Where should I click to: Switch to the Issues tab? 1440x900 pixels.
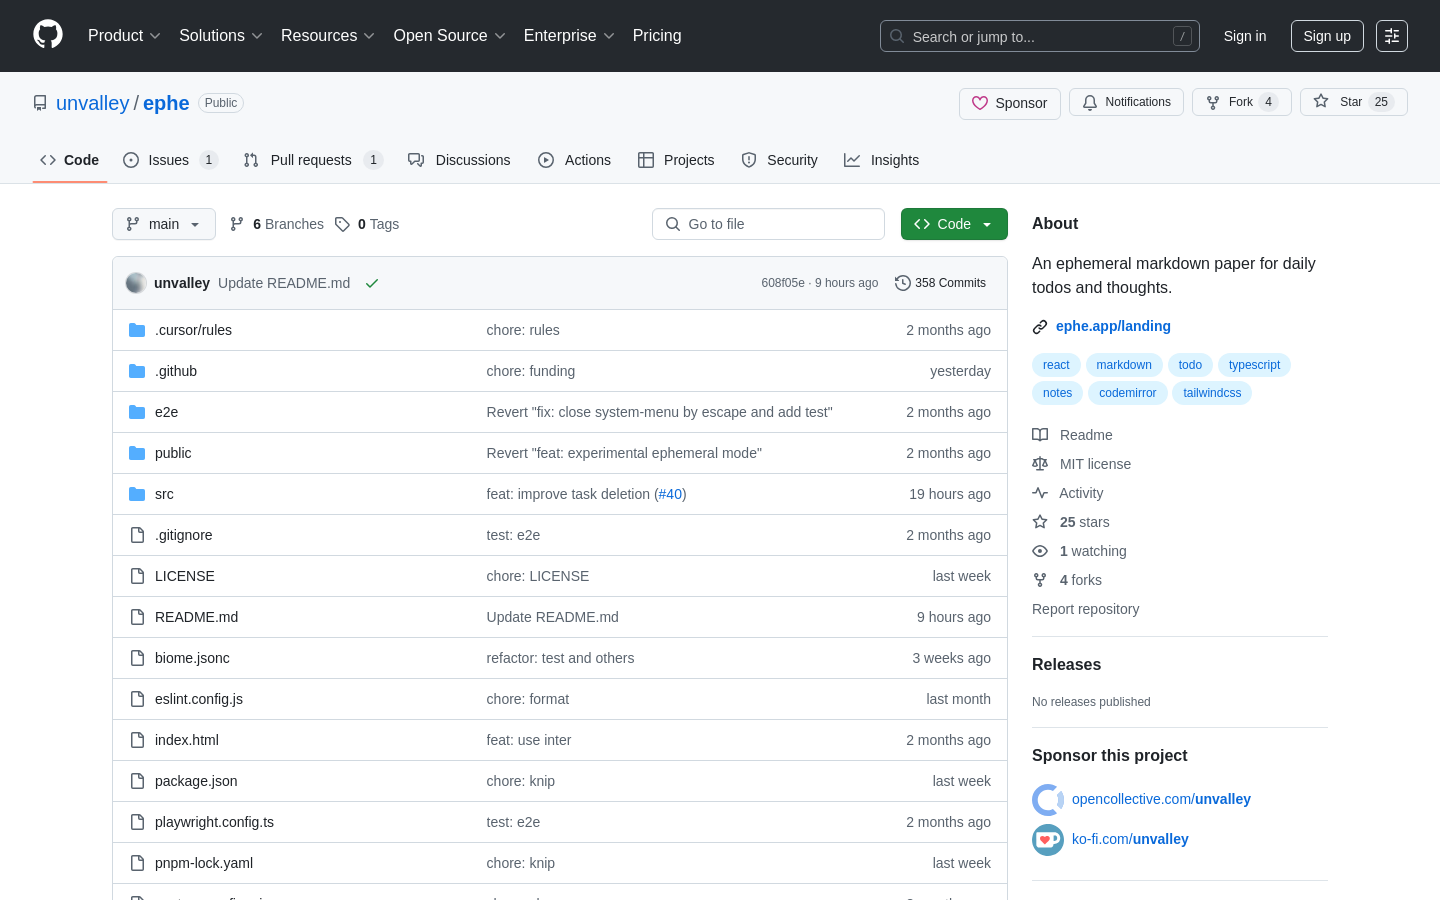coord(170,160)
